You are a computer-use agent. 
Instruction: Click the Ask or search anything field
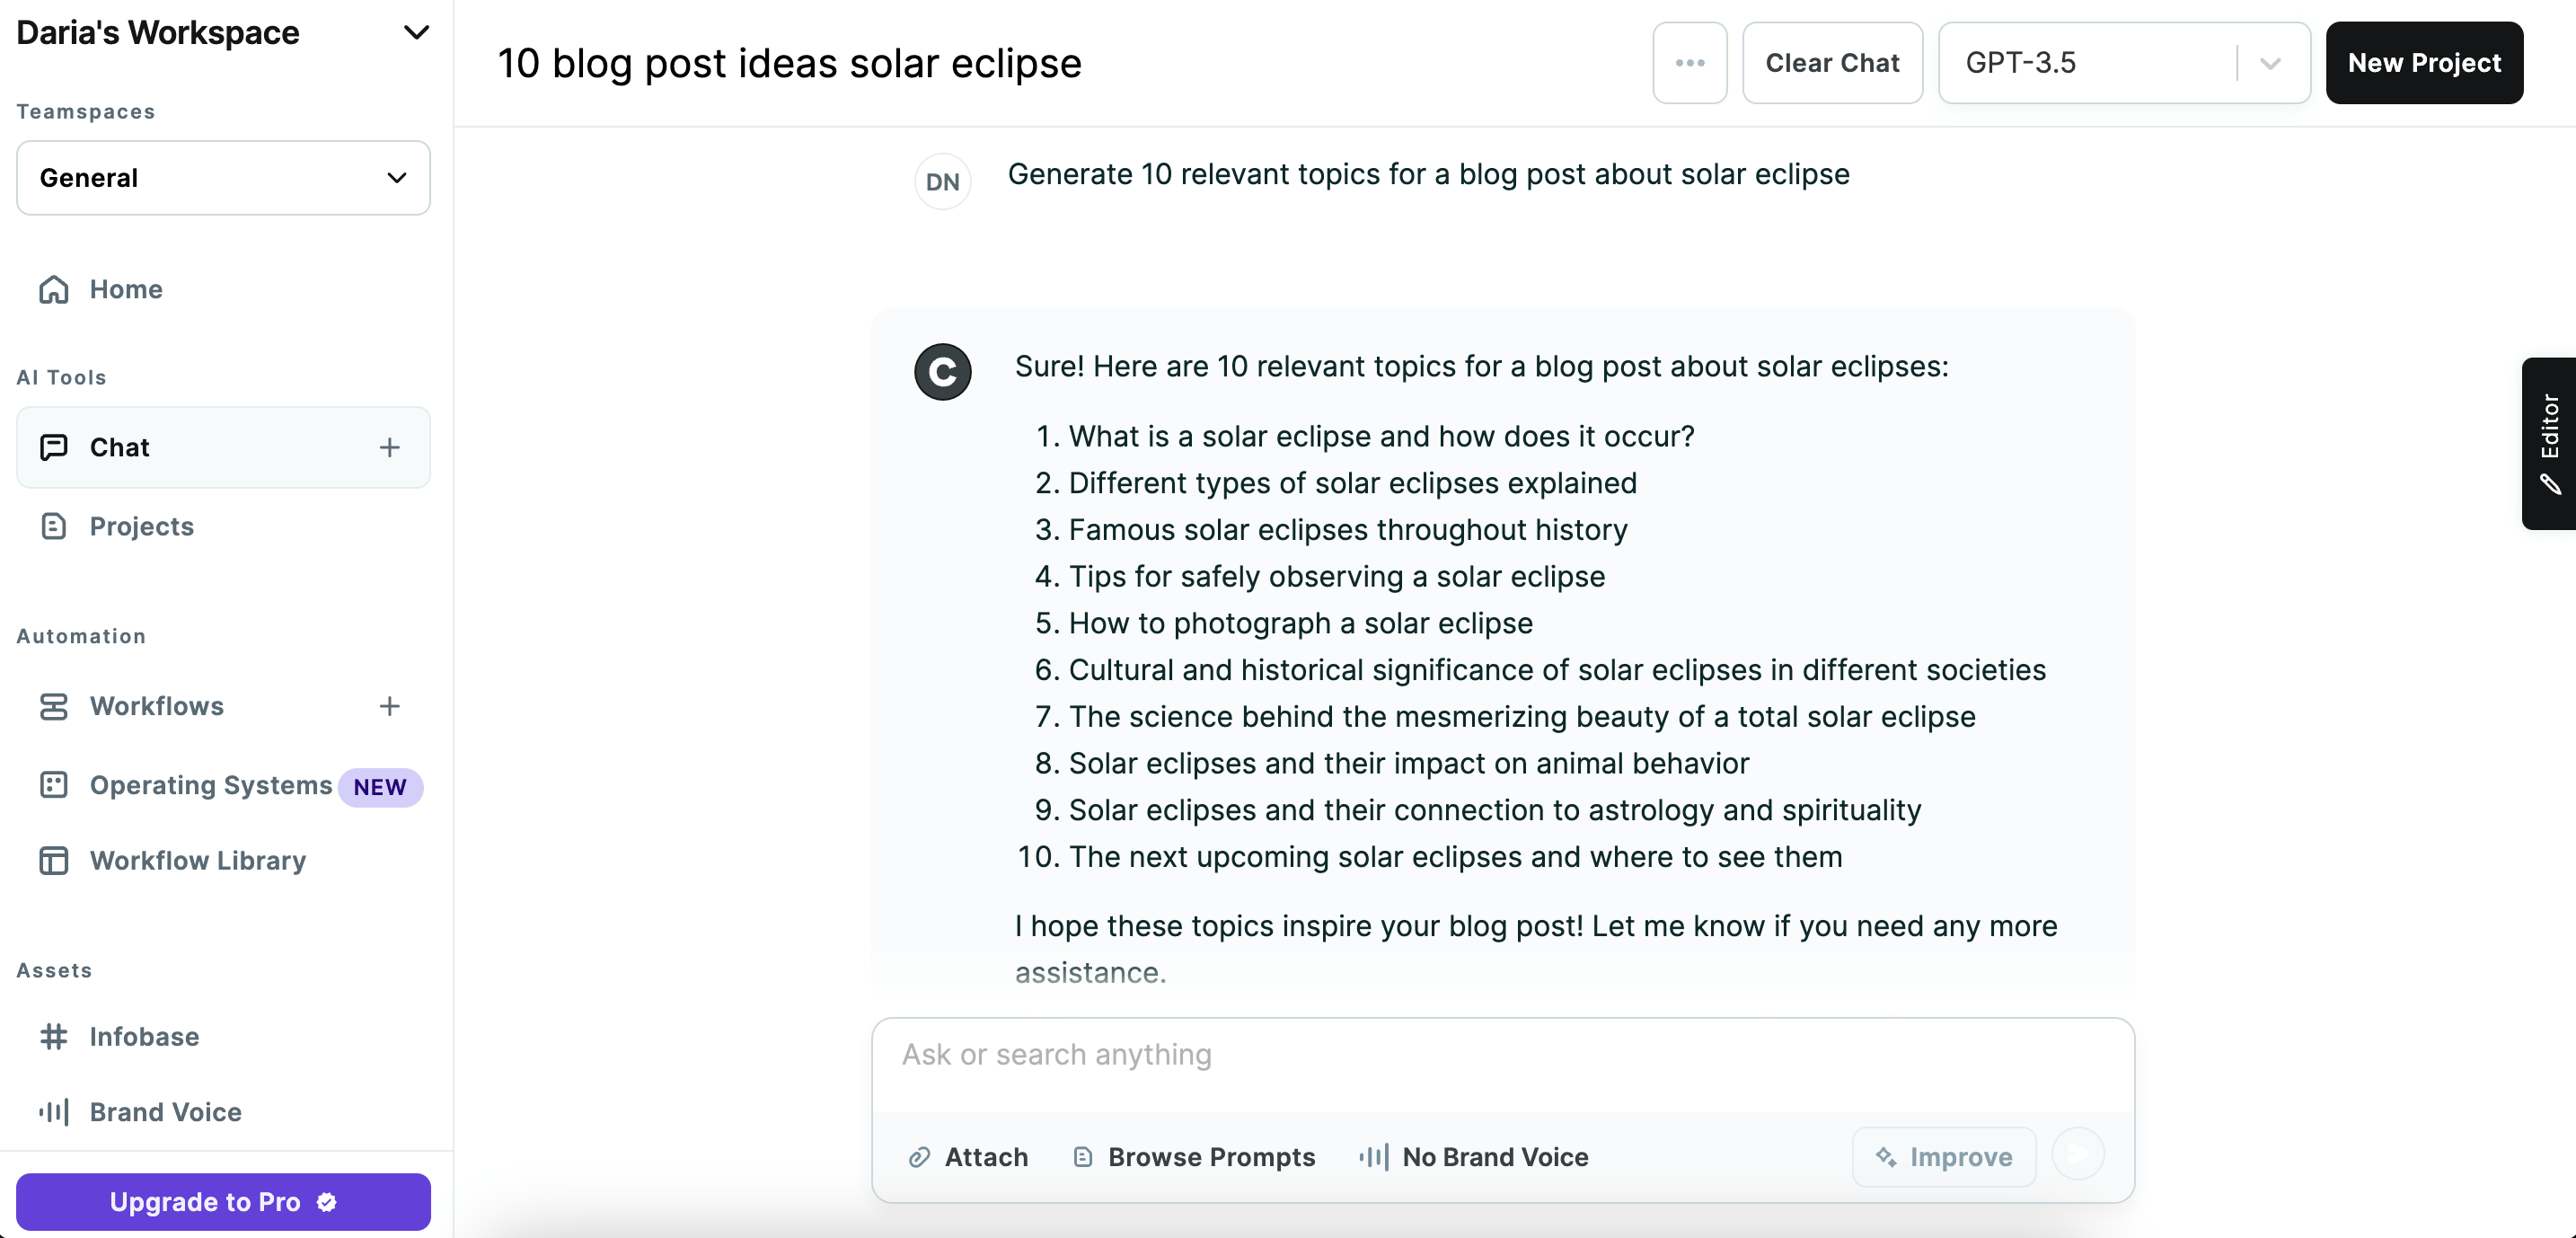pyautogui.click(x=1502, y=1056)
